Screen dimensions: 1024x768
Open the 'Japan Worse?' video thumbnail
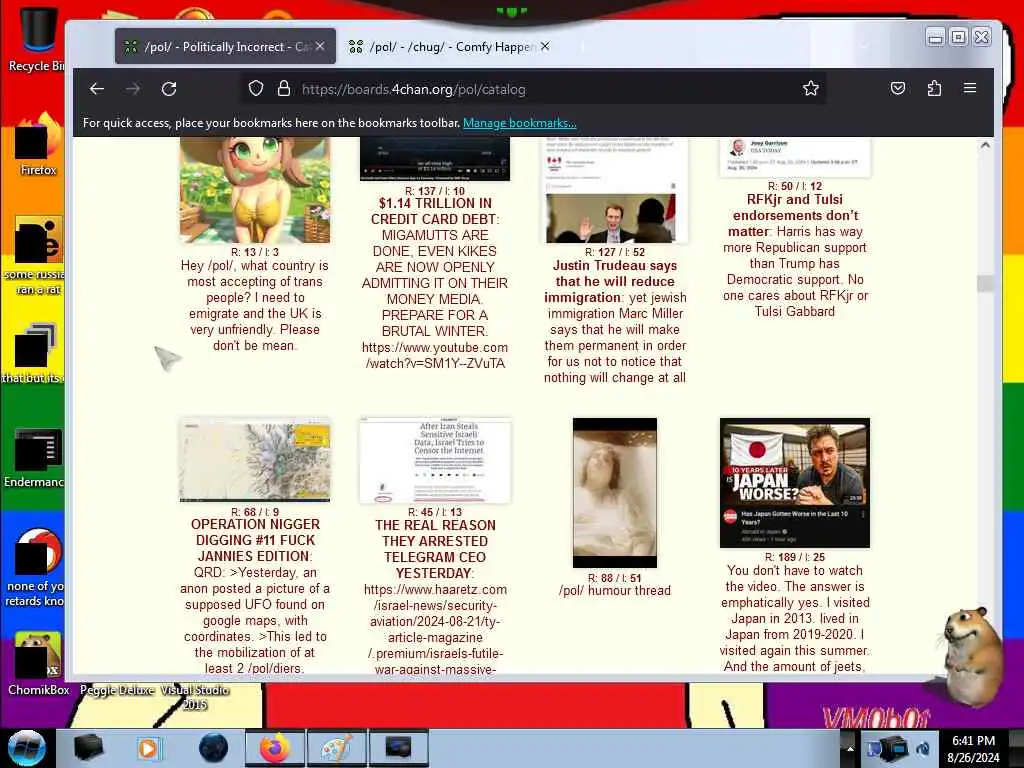point(795,483)
